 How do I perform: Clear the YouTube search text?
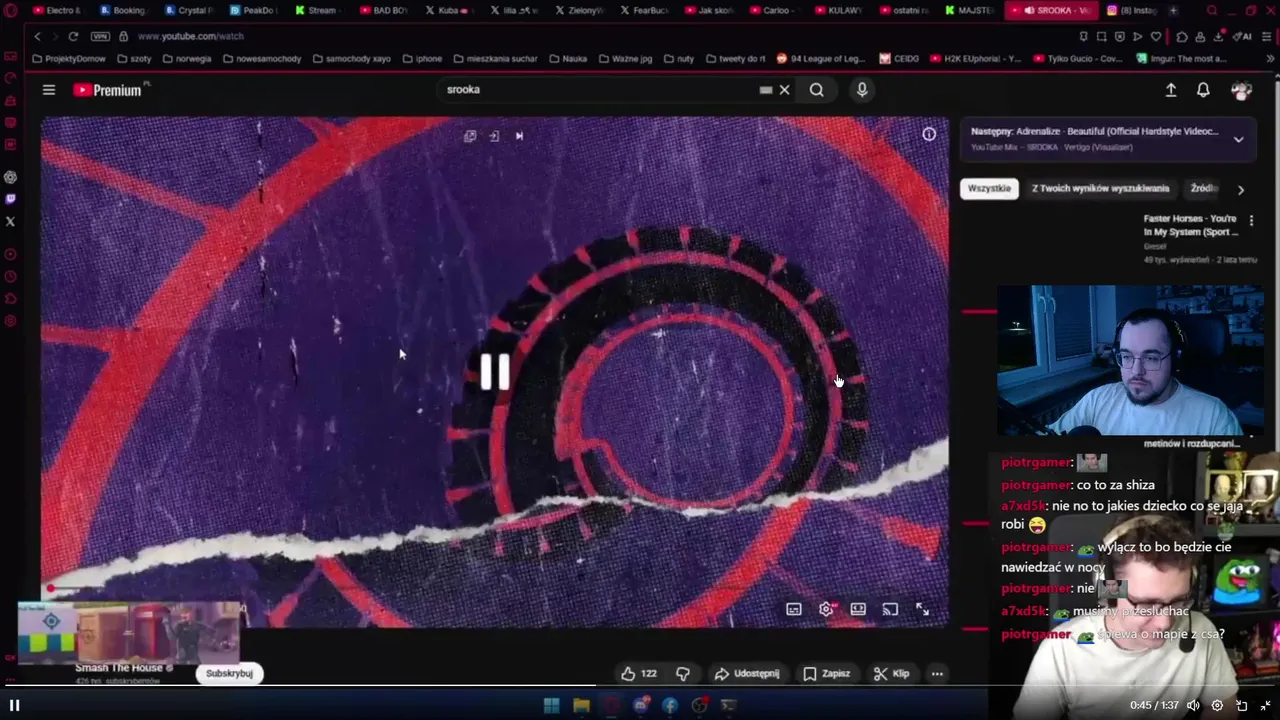(x=784, y=90)
